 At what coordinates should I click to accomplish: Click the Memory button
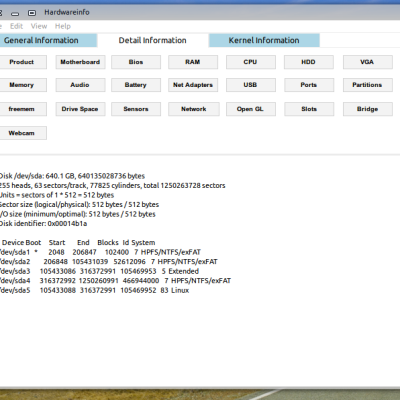[x=22, y=85]
